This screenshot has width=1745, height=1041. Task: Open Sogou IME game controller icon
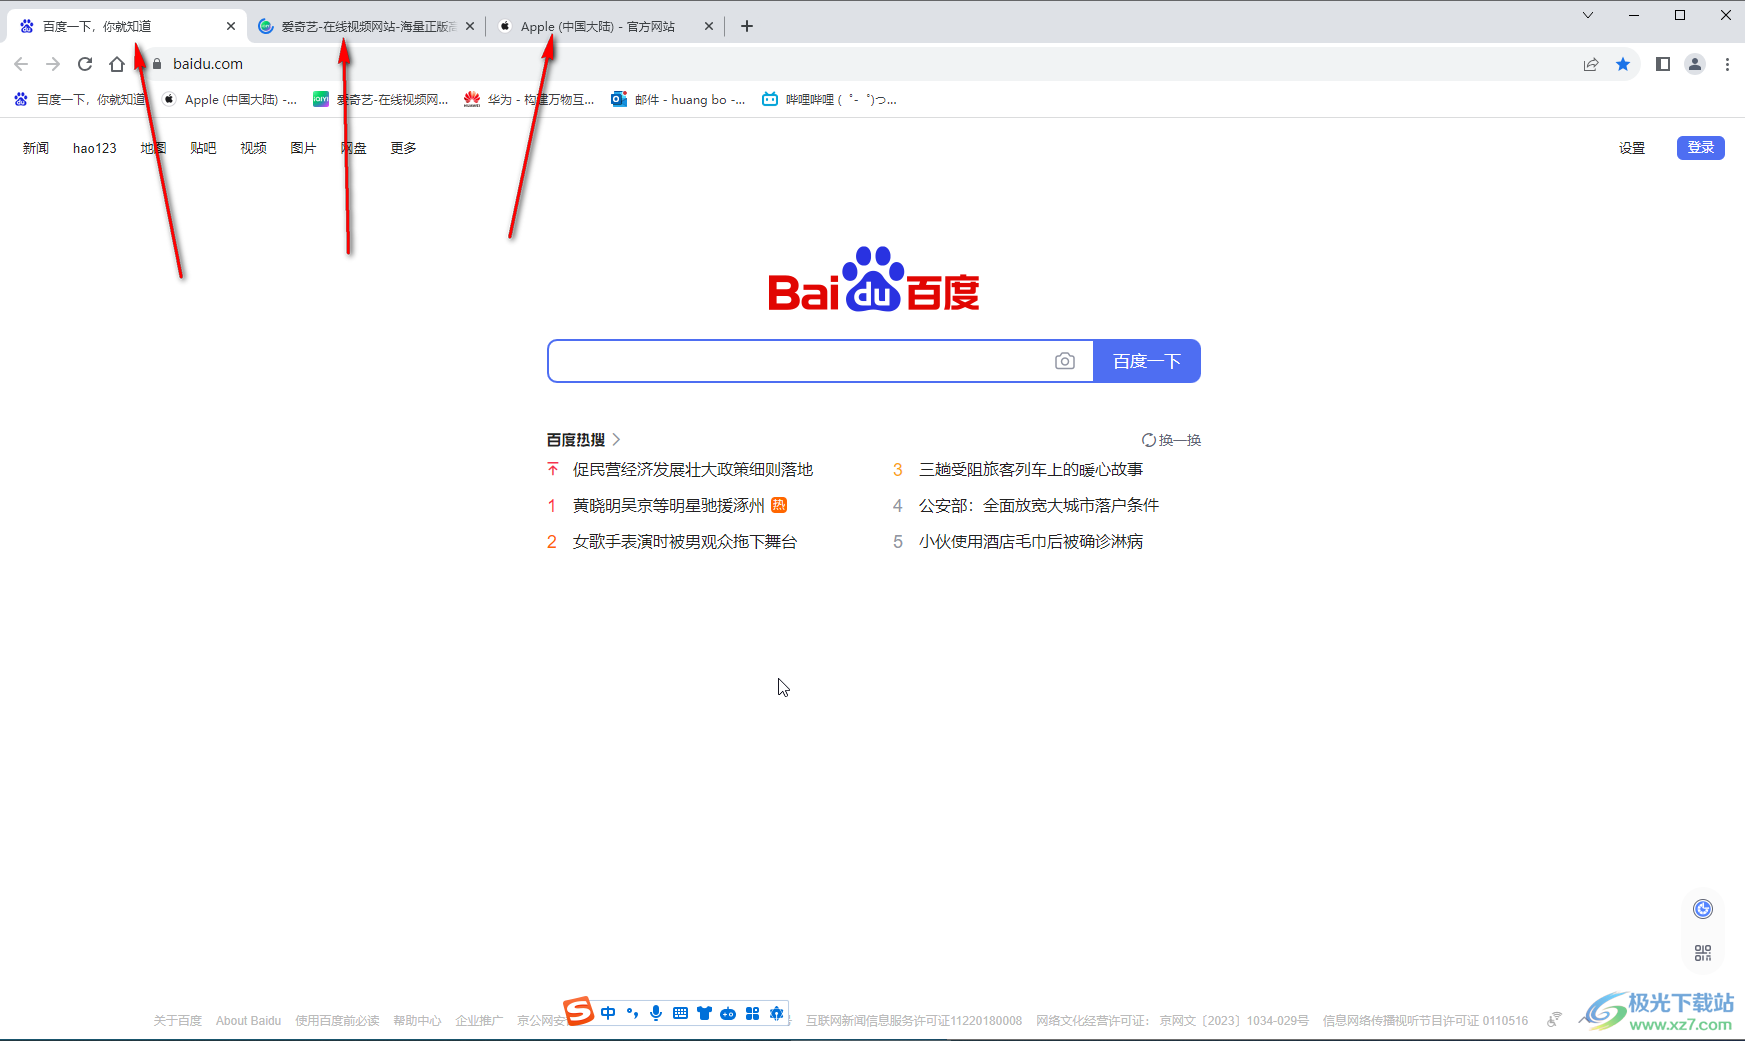pyautogui.click(x=728, y=1013)
